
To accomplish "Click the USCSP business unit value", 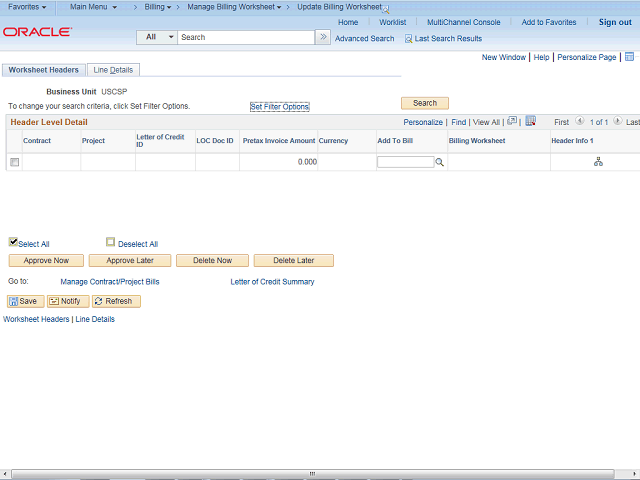I will point(114,92).
